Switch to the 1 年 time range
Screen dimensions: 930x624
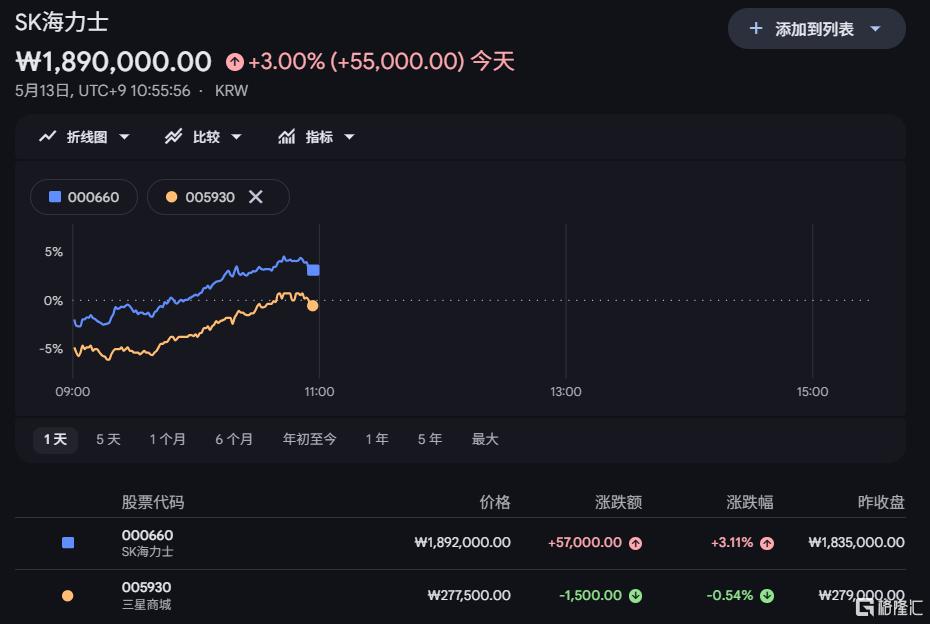tap(377, 440)
